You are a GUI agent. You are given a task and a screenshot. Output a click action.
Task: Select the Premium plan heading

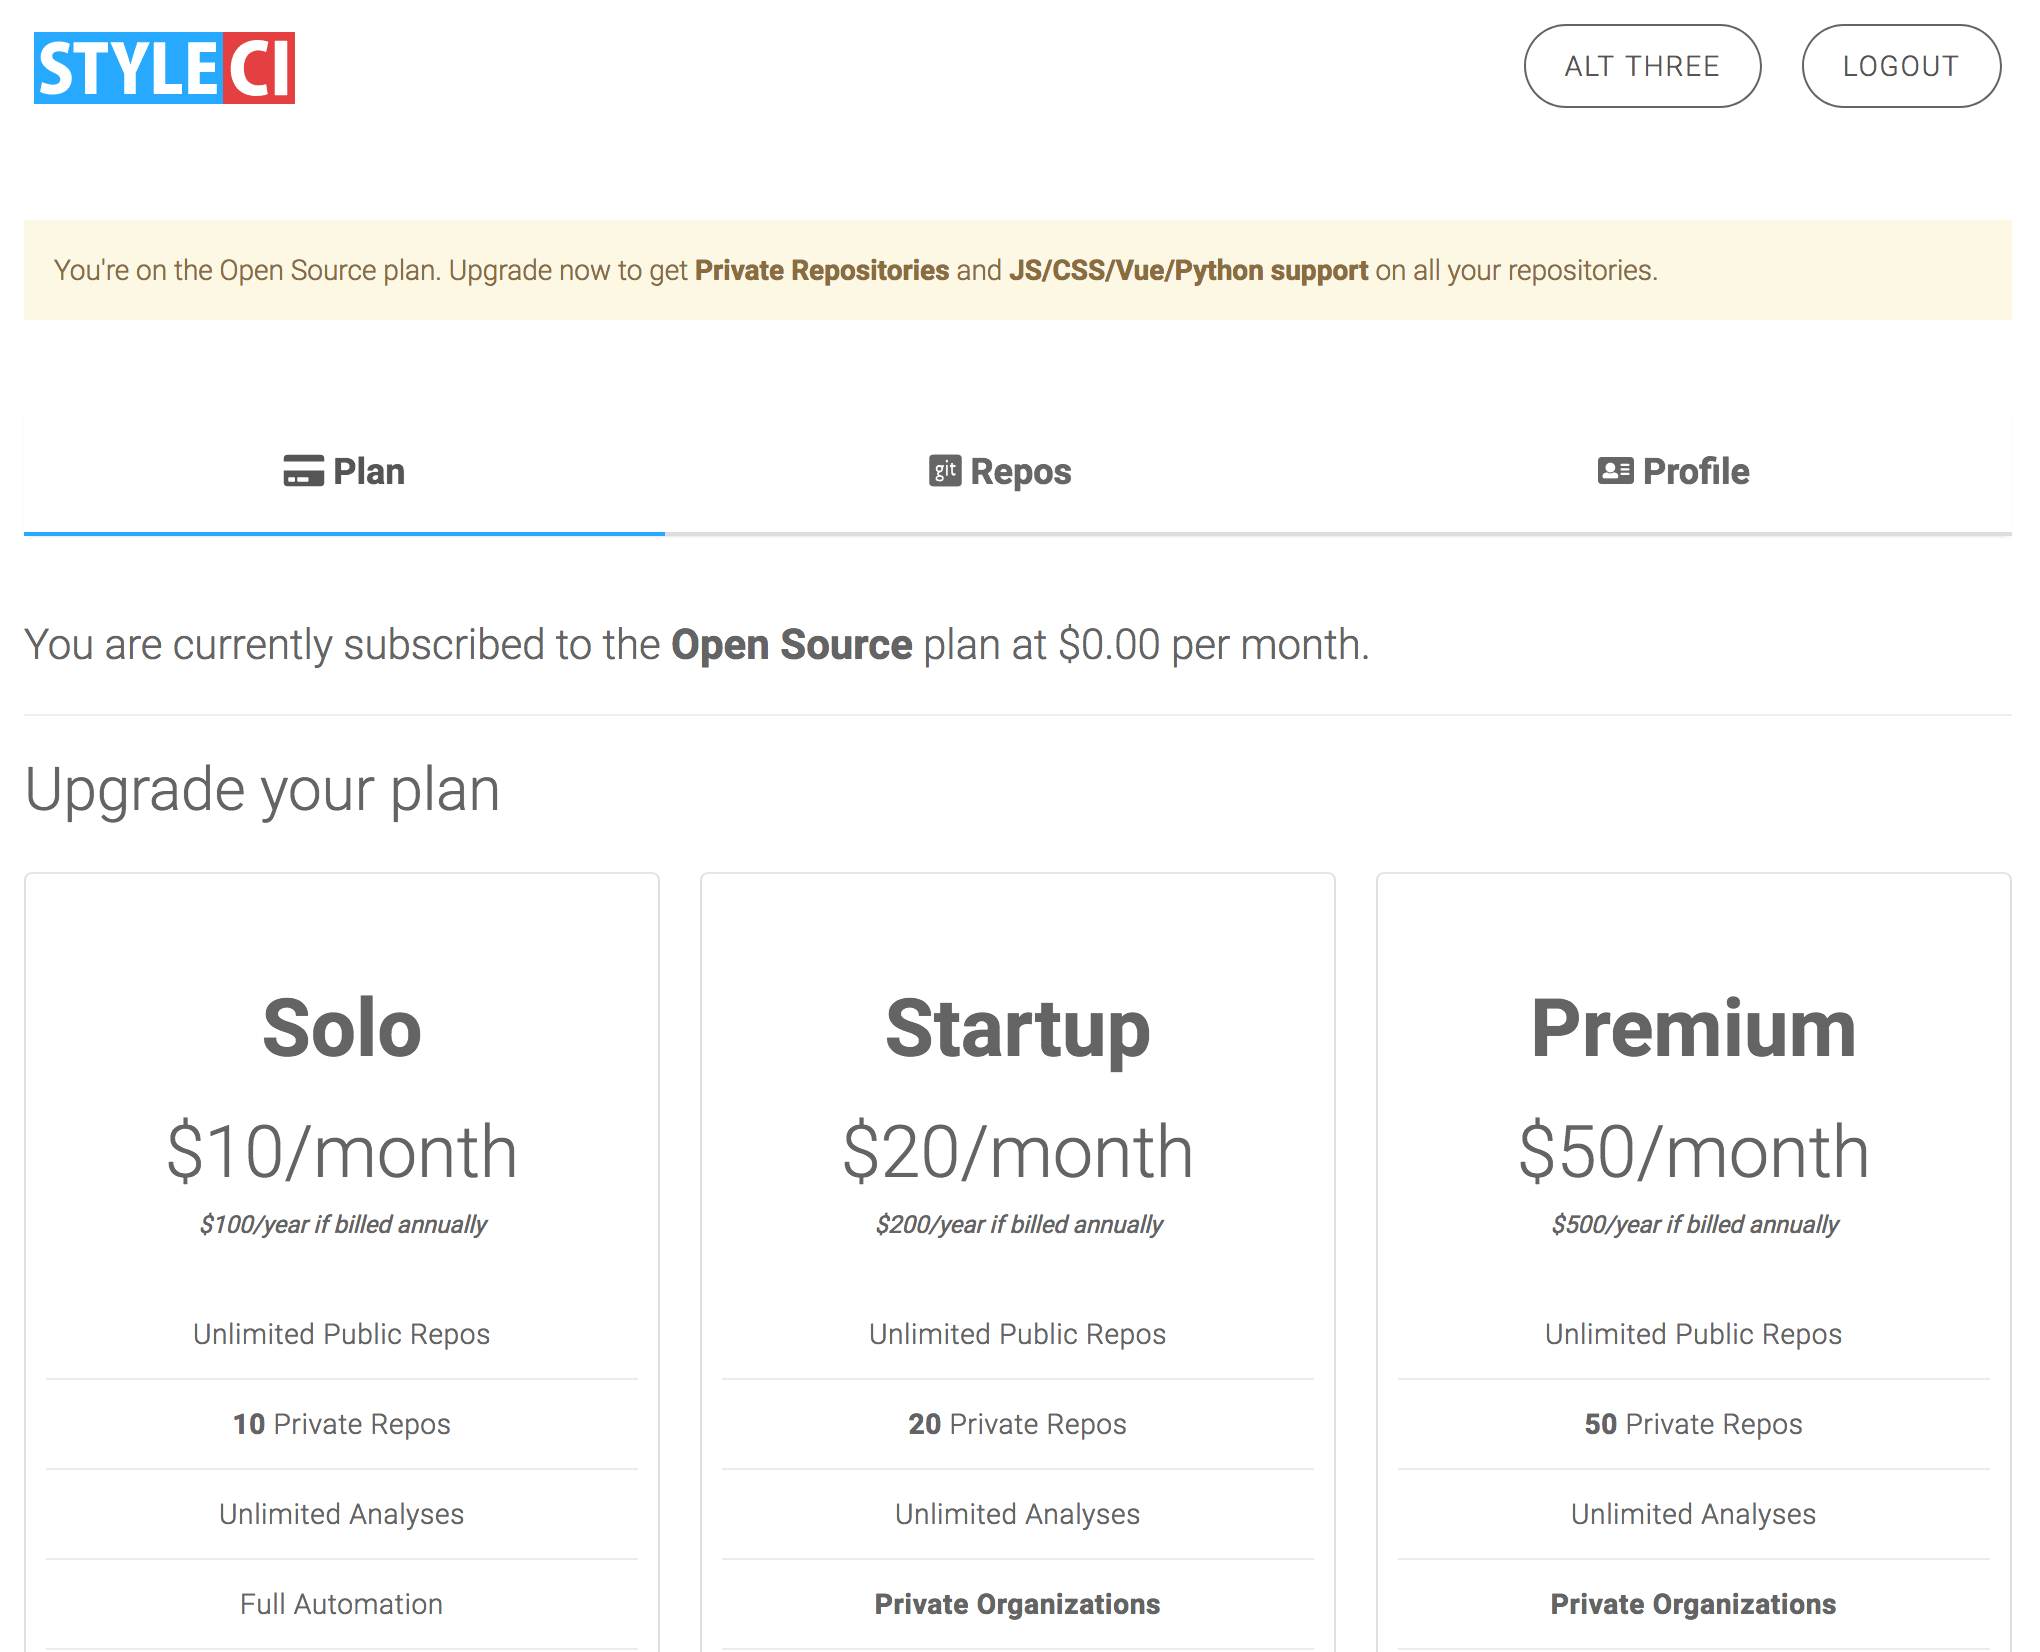click(1693, 1028)
